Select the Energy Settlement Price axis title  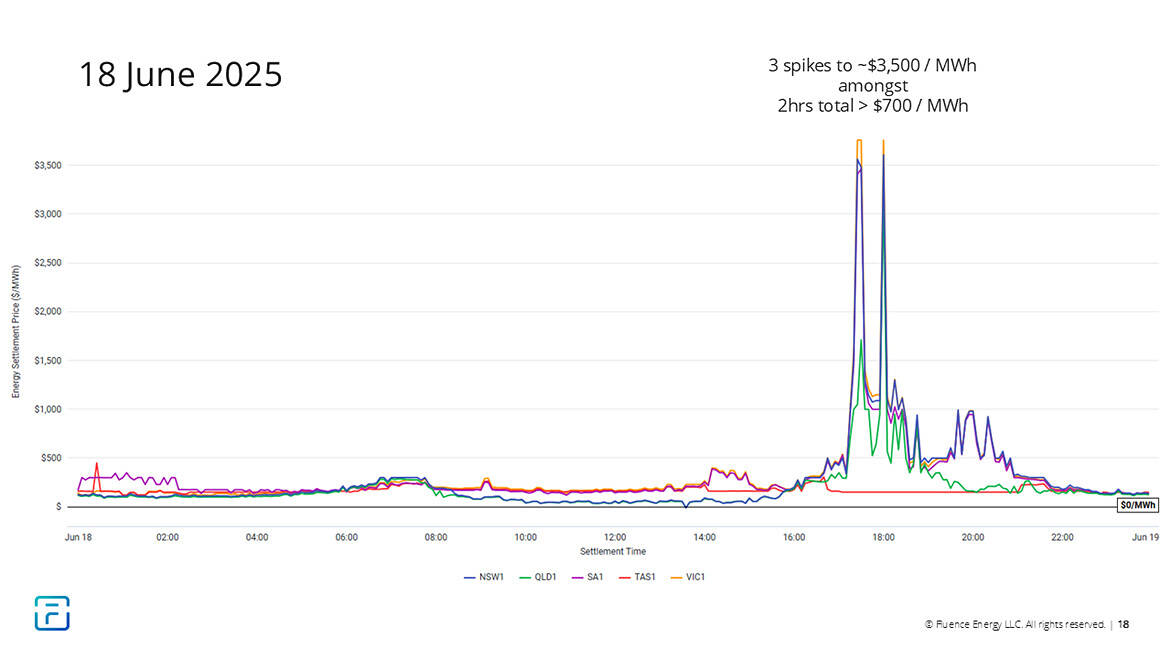(x=16, y=331)
